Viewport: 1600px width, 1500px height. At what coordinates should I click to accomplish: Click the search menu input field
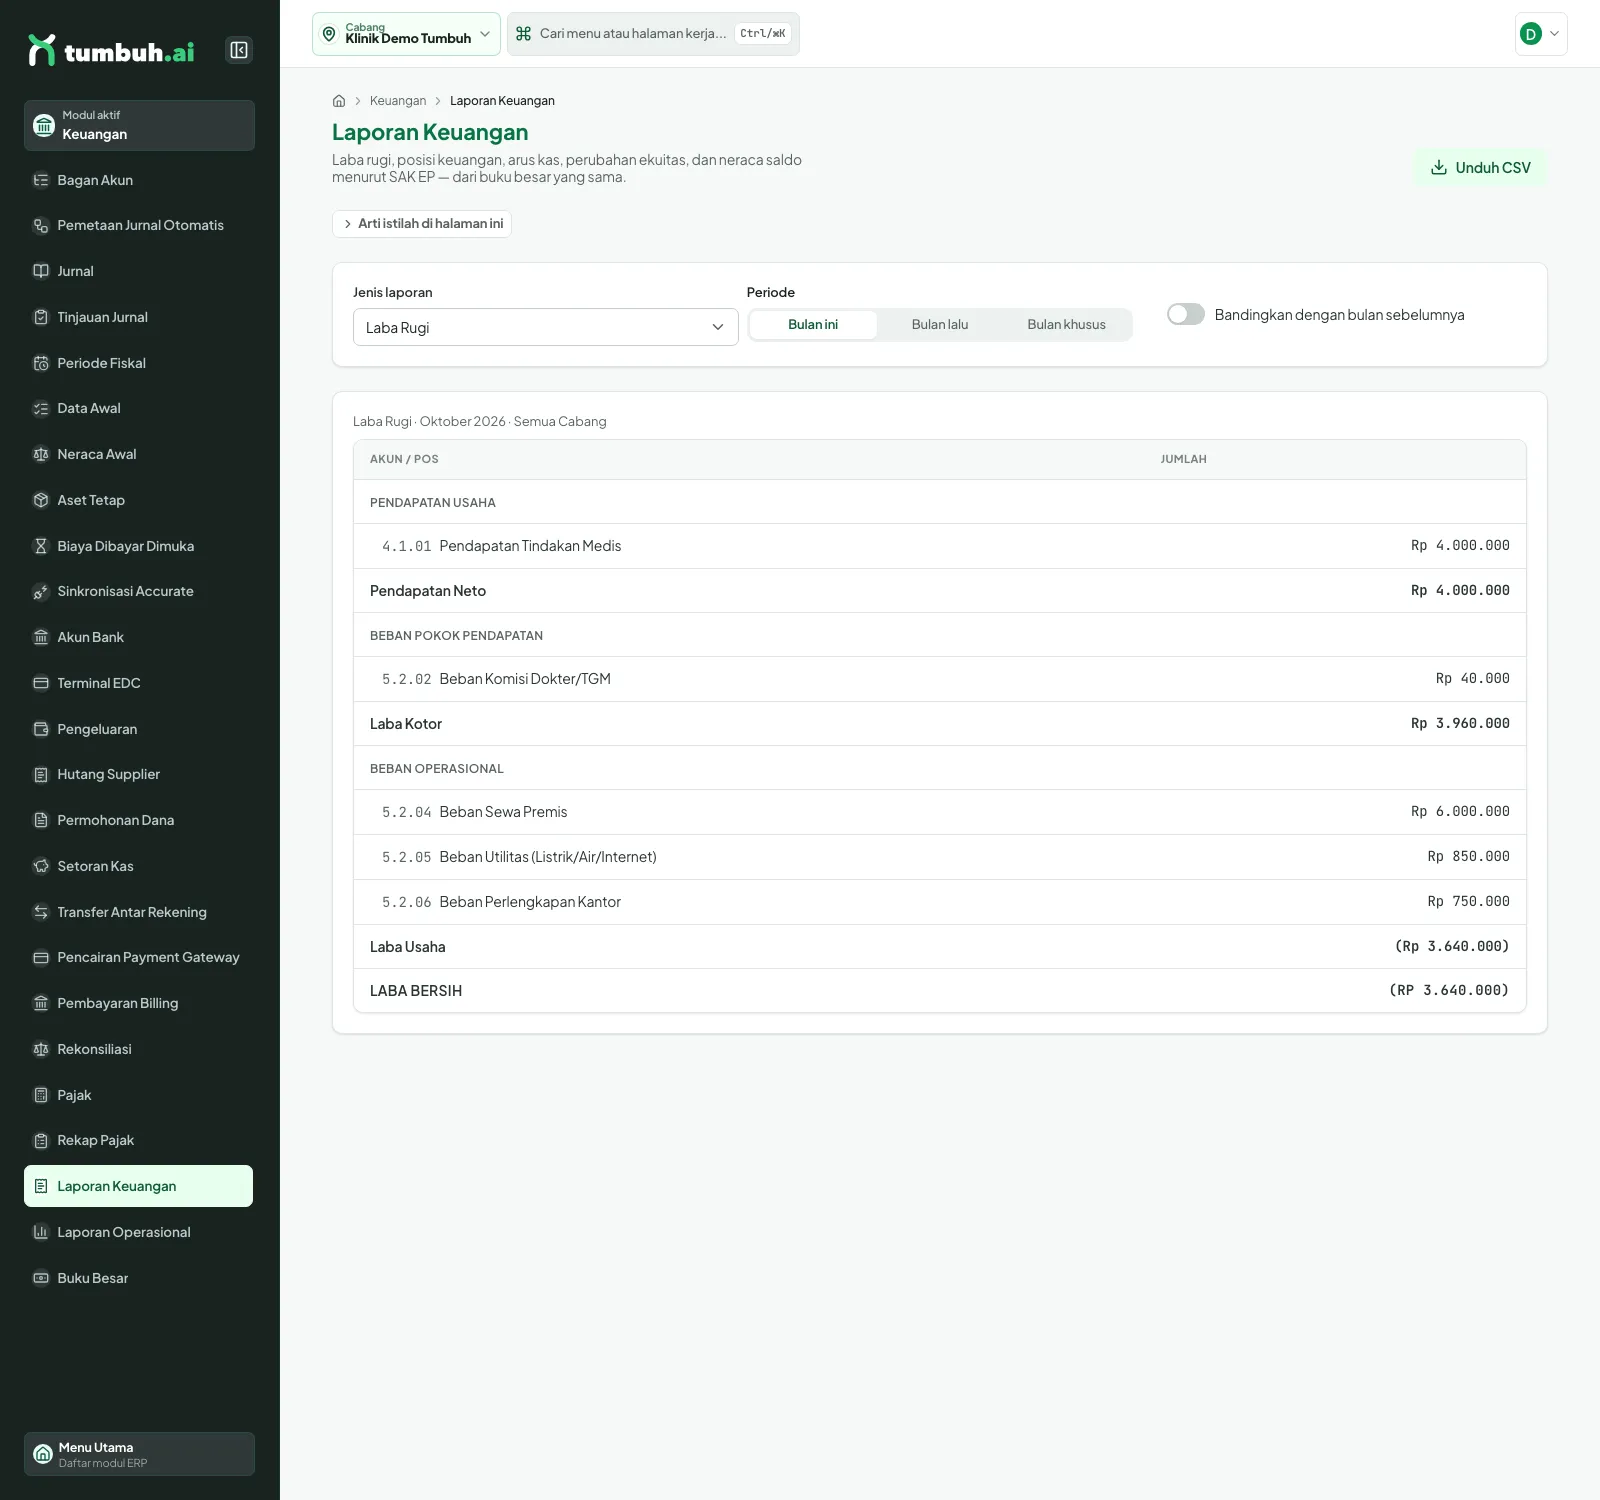653,34
